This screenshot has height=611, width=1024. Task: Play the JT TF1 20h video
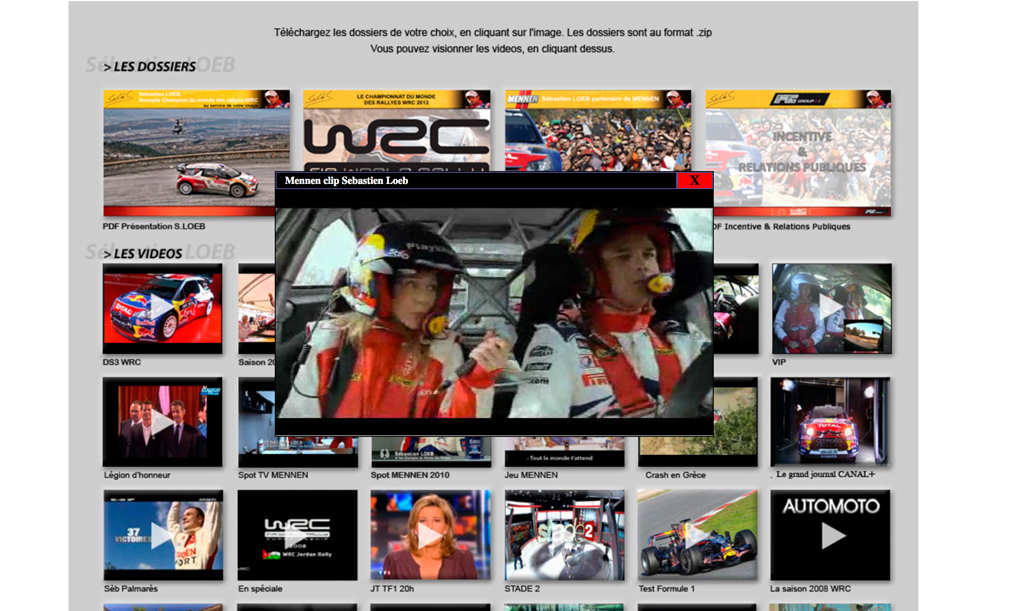pos(430,535)
